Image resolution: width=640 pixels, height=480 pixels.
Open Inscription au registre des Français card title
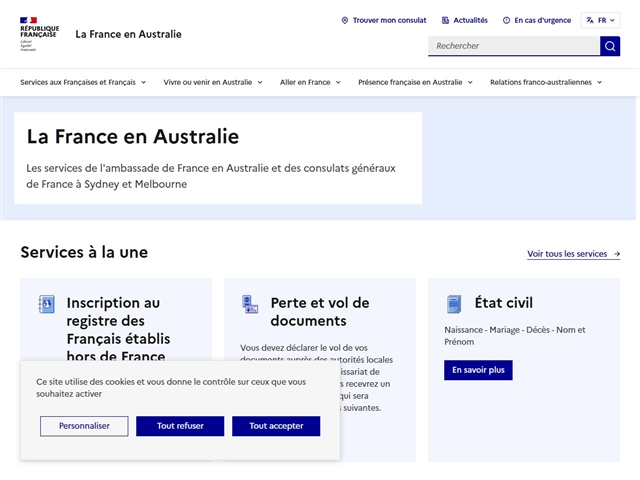pyautogui.click(x=118, y=329)
